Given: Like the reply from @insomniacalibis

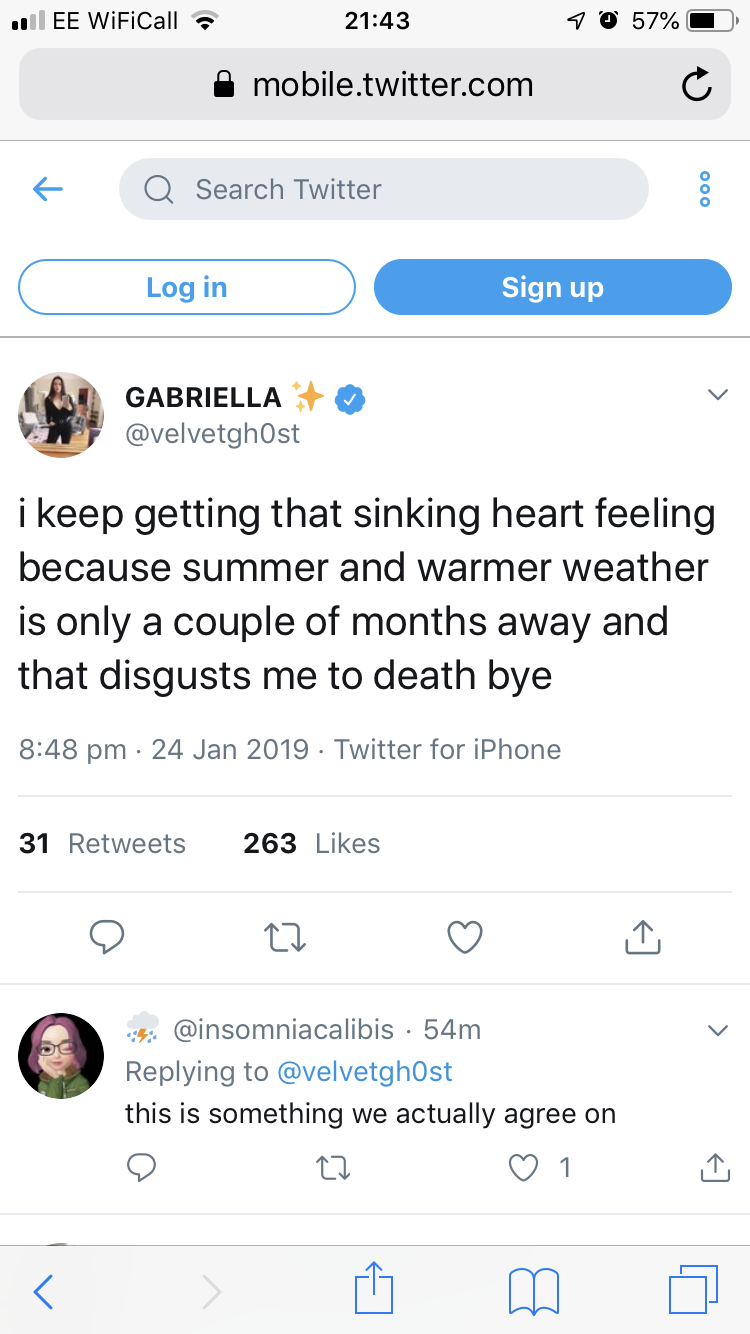Looking at the screenshot, I should tap(524, 1167).
